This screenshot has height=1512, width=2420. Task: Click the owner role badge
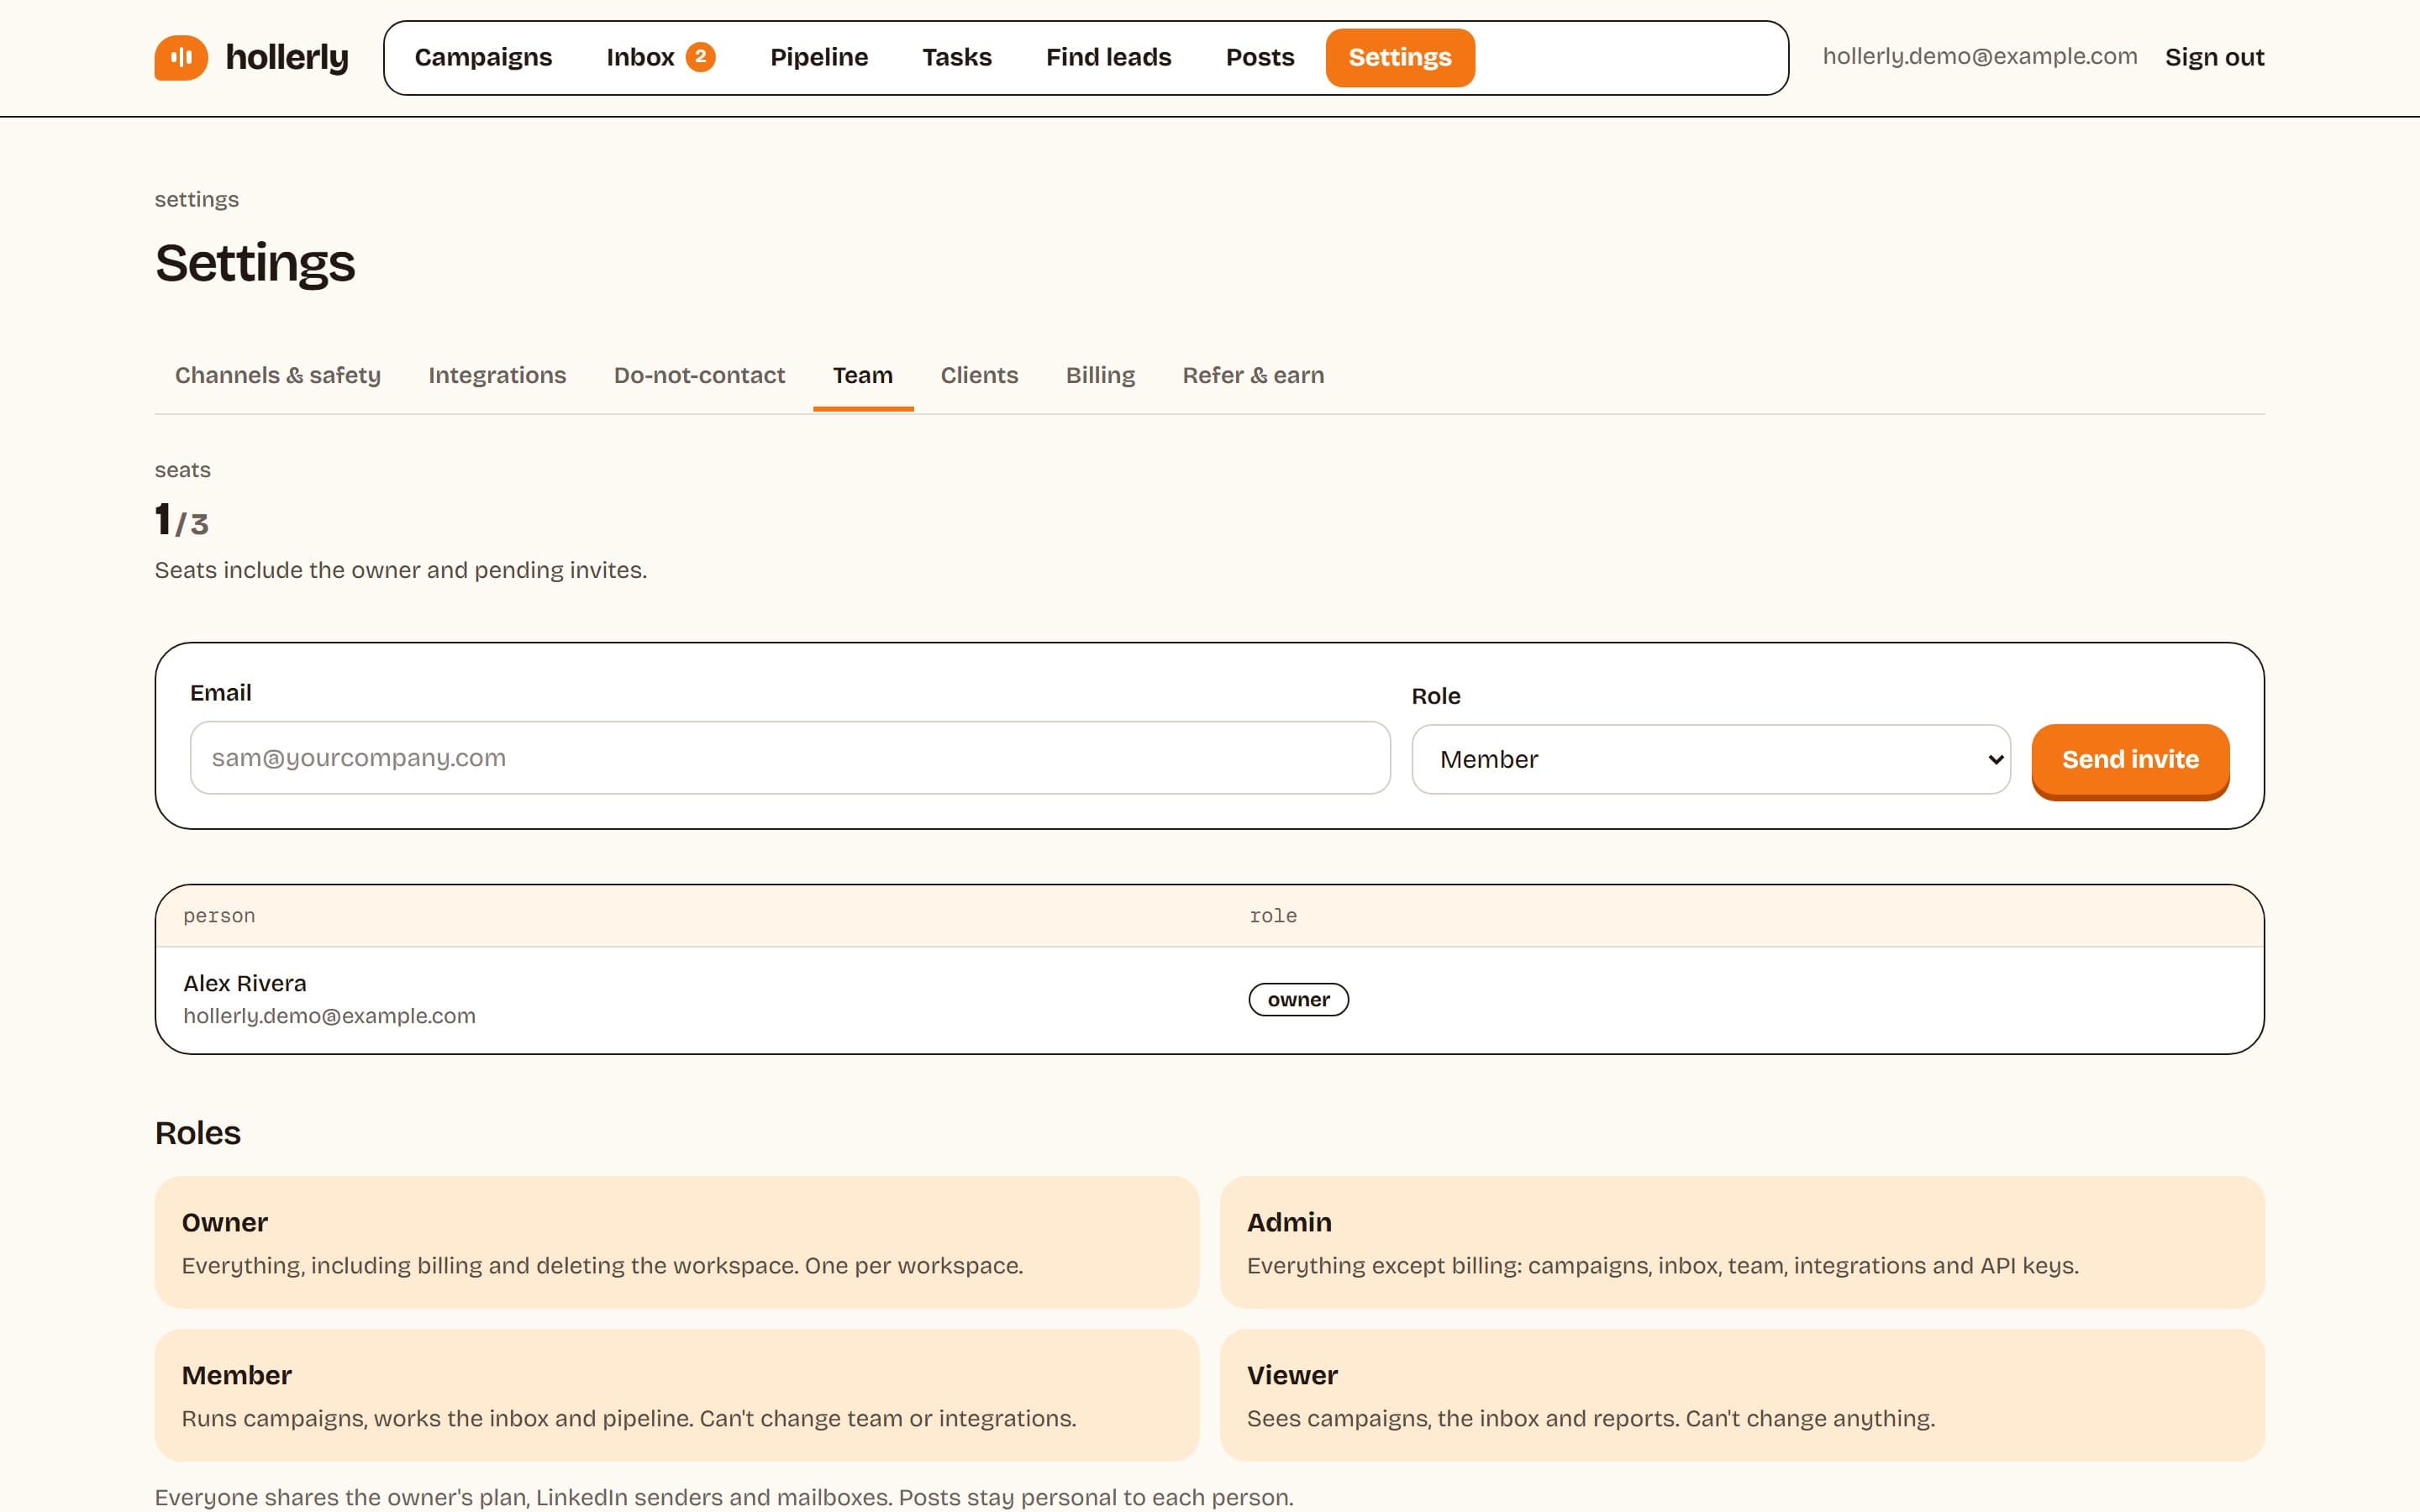point(1298,1000)
